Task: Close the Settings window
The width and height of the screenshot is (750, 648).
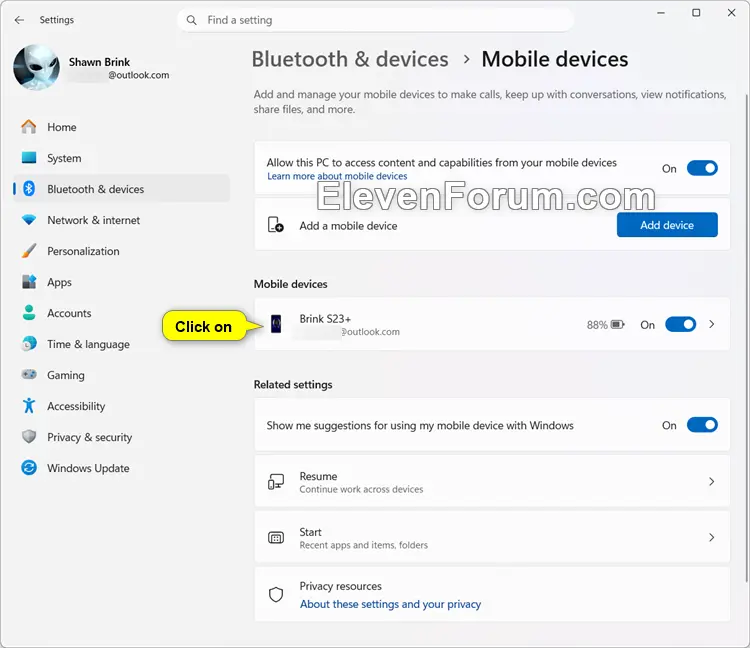Action: click(731, 13)
